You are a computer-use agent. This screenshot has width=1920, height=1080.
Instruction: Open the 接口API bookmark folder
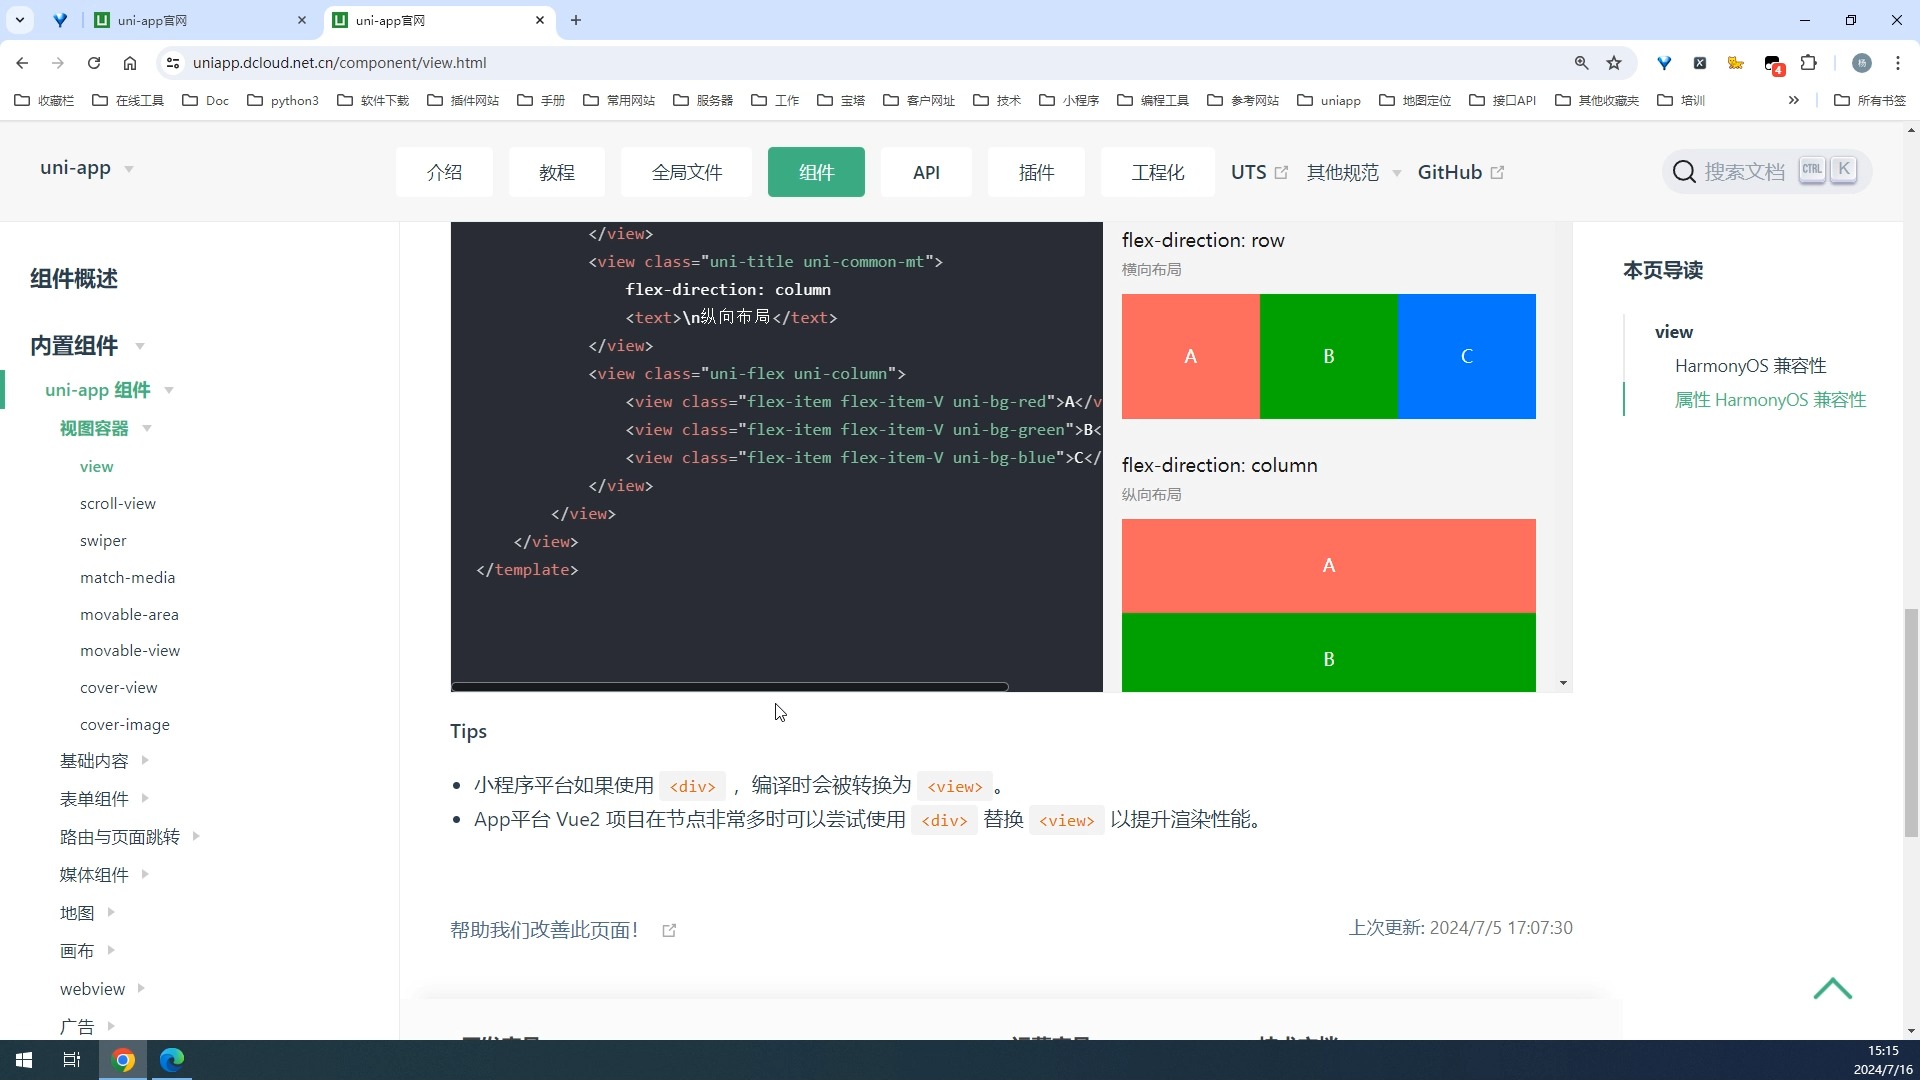pyautogui.click(x=1502, y=100)
